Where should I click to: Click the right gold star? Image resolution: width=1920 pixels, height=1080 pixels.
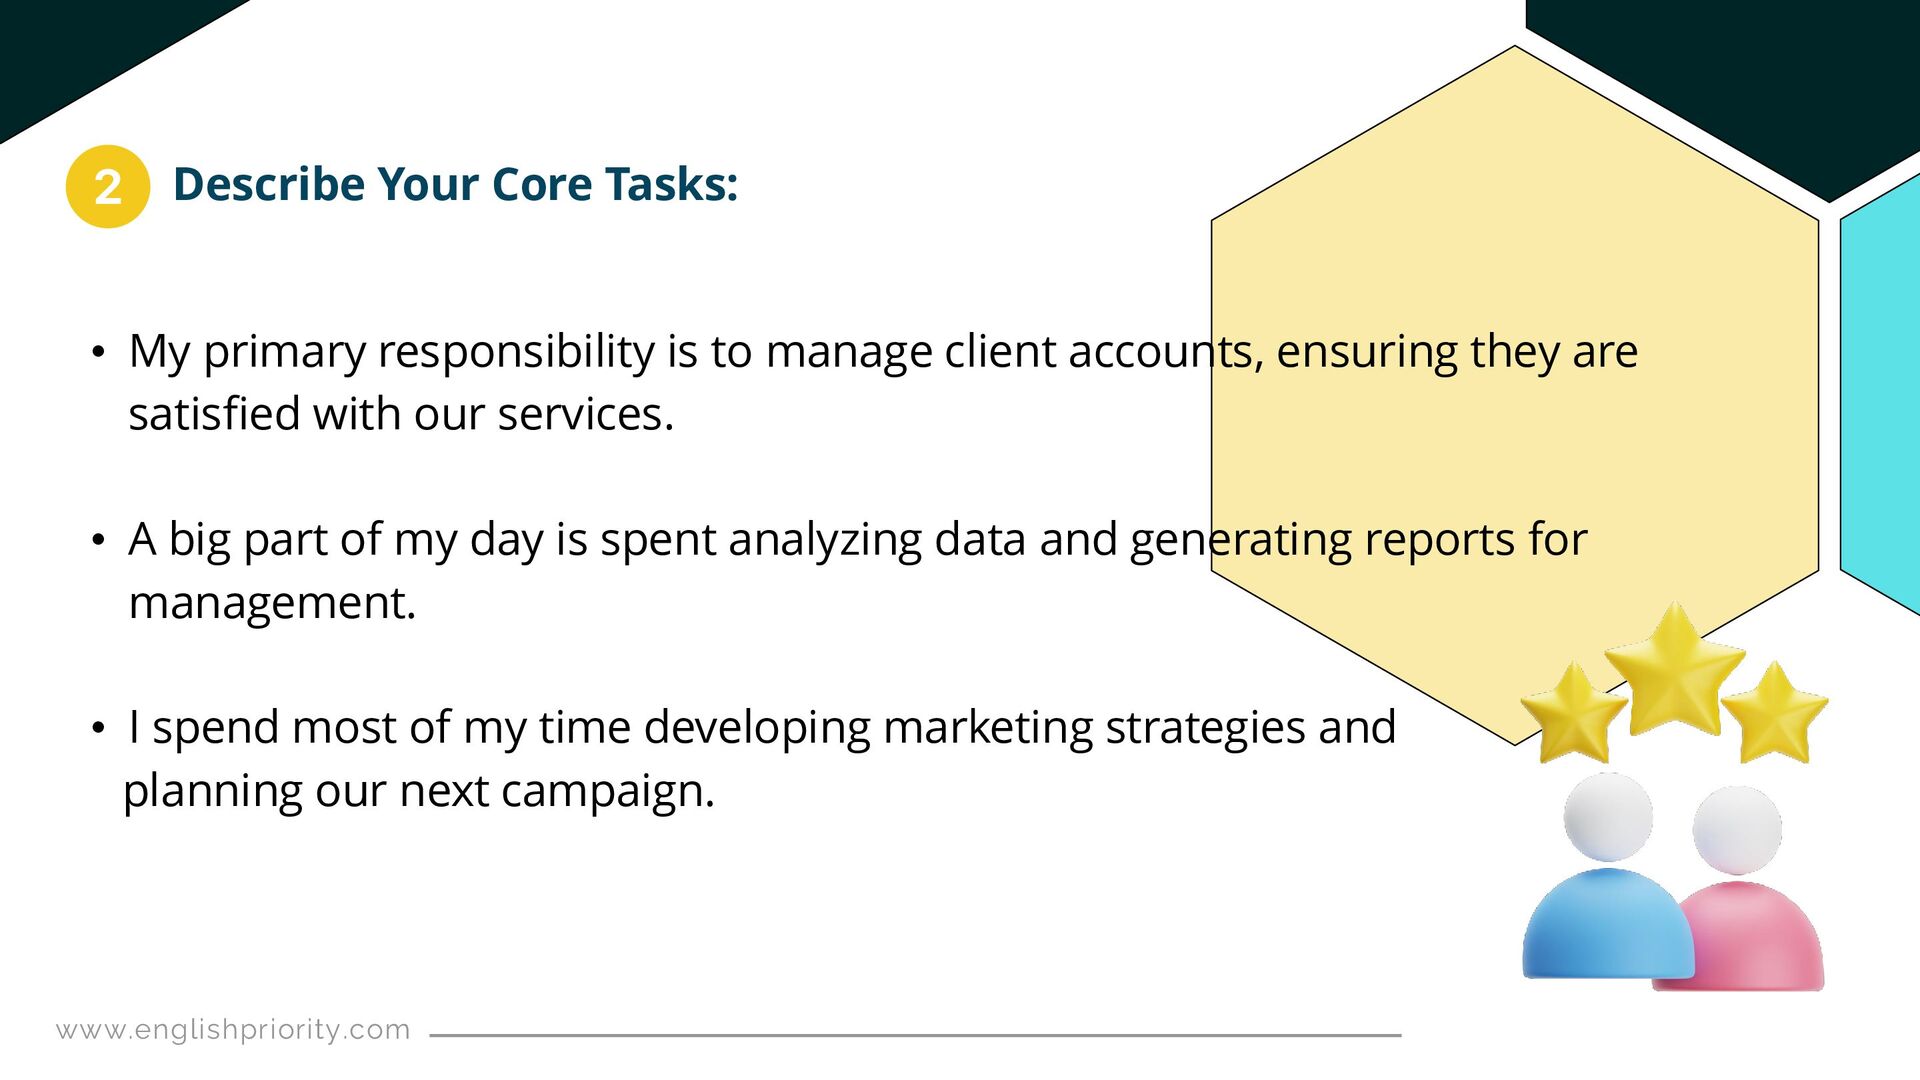[x=1775, y=712]
